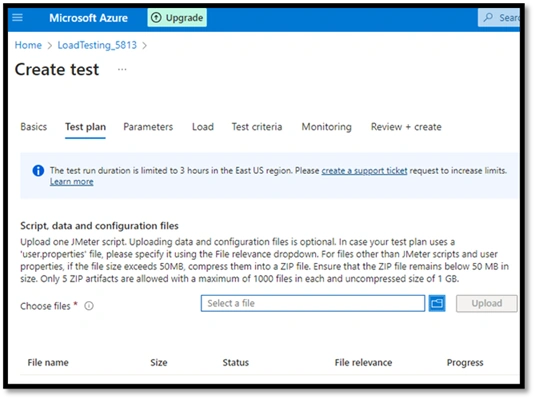Select the Test plan tab
Image resolution: width=535 pixels, height=399 pixels.
(x=85, y=127)
